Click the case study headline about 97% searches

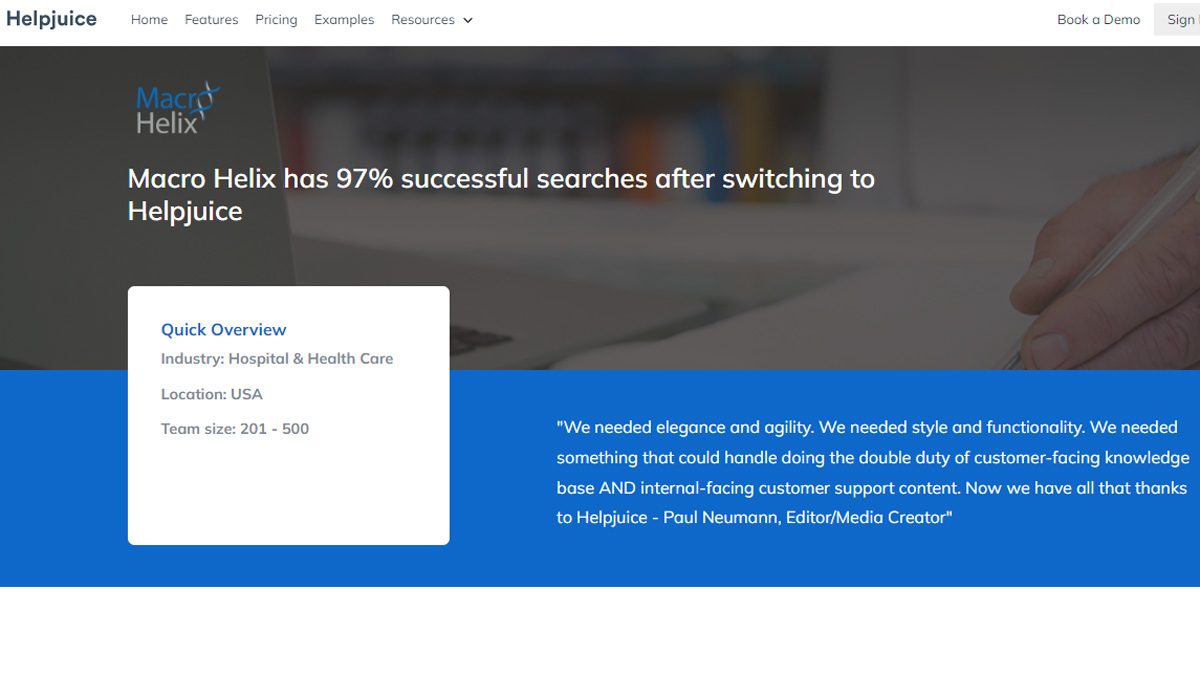click(500, 194)
